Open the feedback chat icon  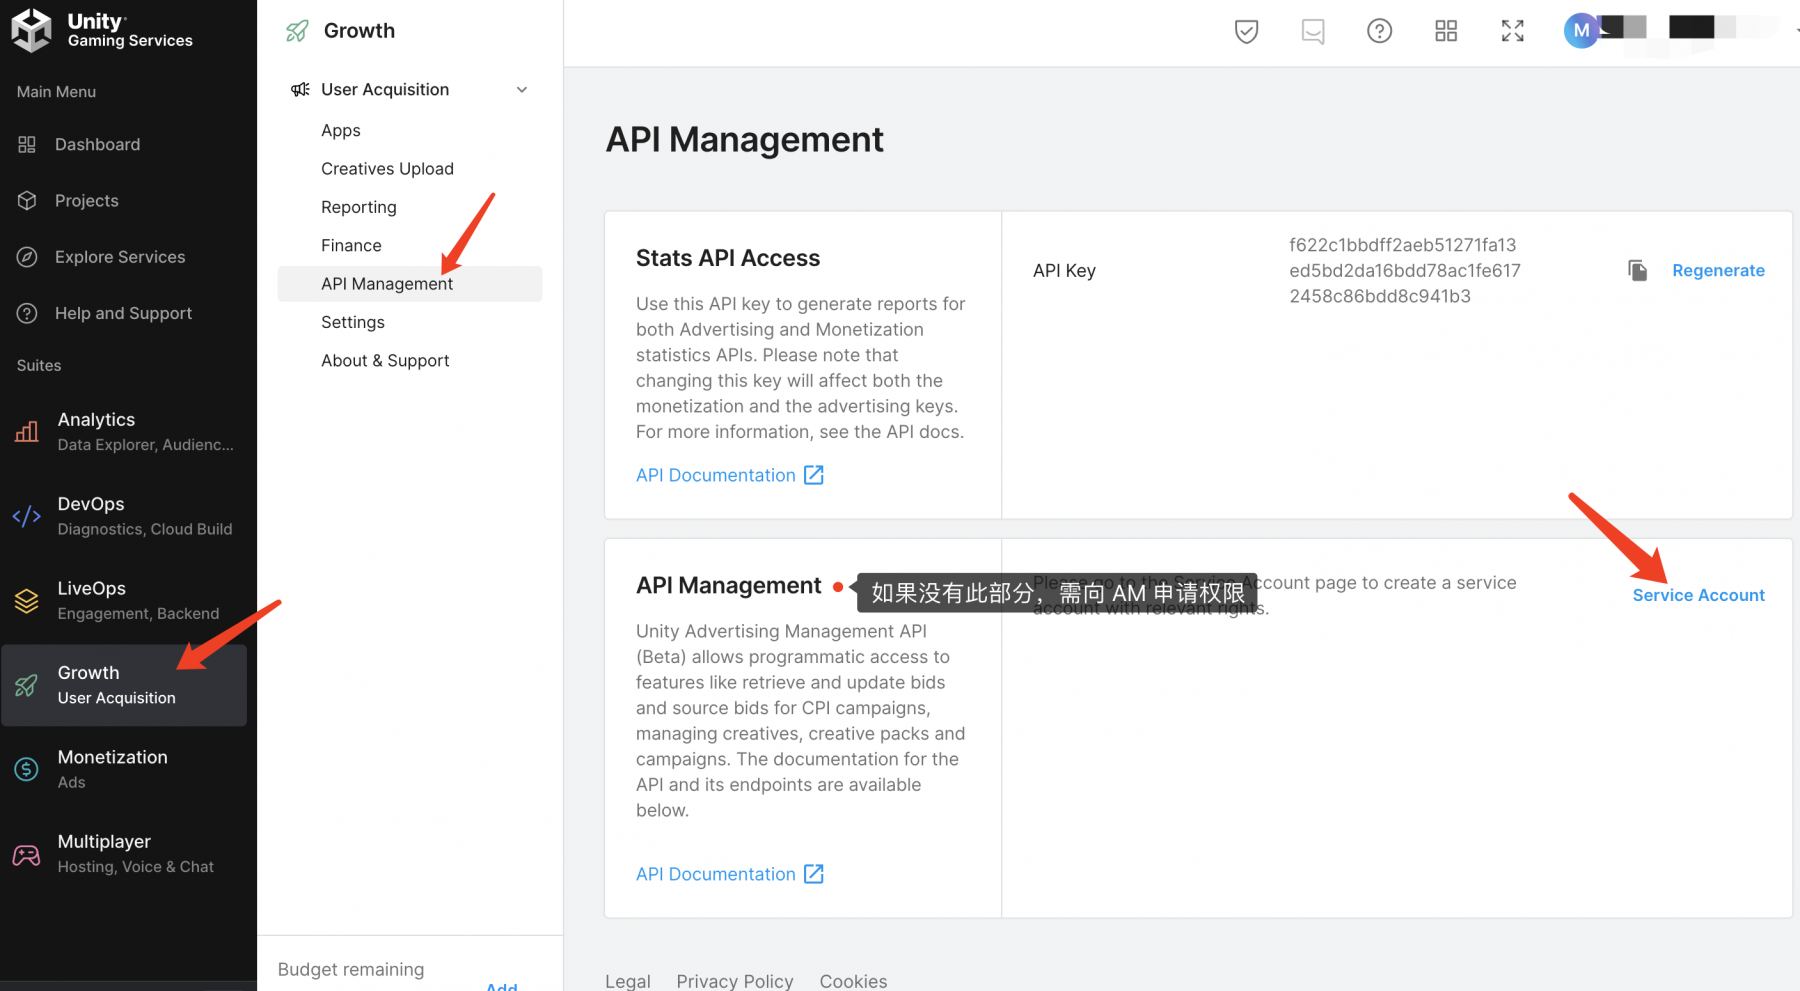[1312, 31]
